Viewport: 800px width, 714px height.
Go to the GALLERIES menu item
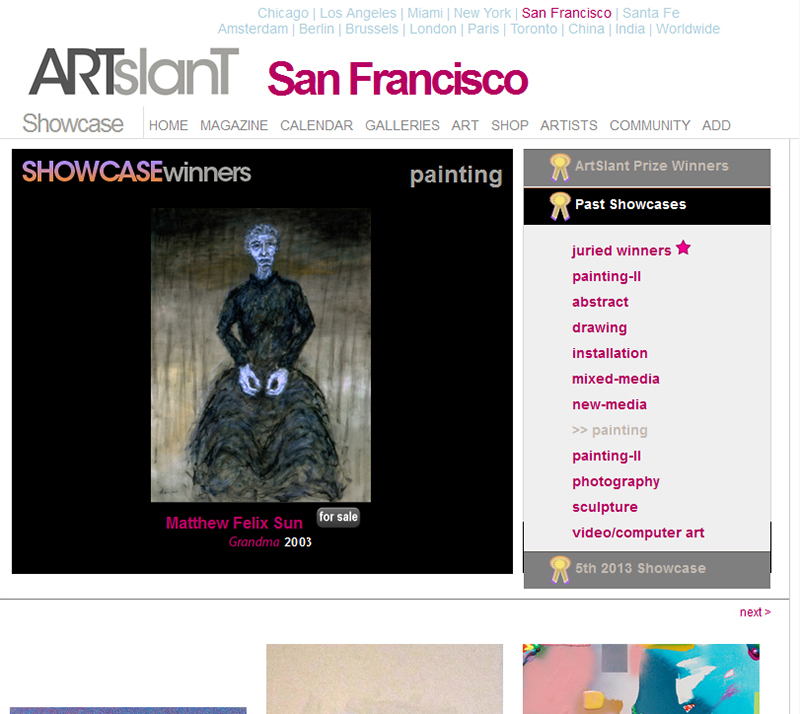click(402, 125)
